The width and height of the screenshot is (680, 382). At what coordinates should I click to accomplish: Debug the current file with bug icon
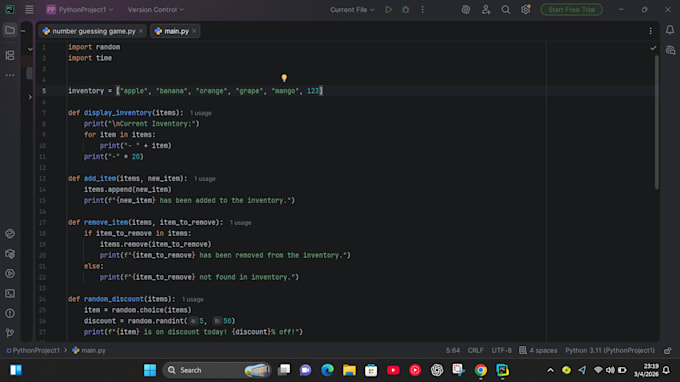pos(405,10)
